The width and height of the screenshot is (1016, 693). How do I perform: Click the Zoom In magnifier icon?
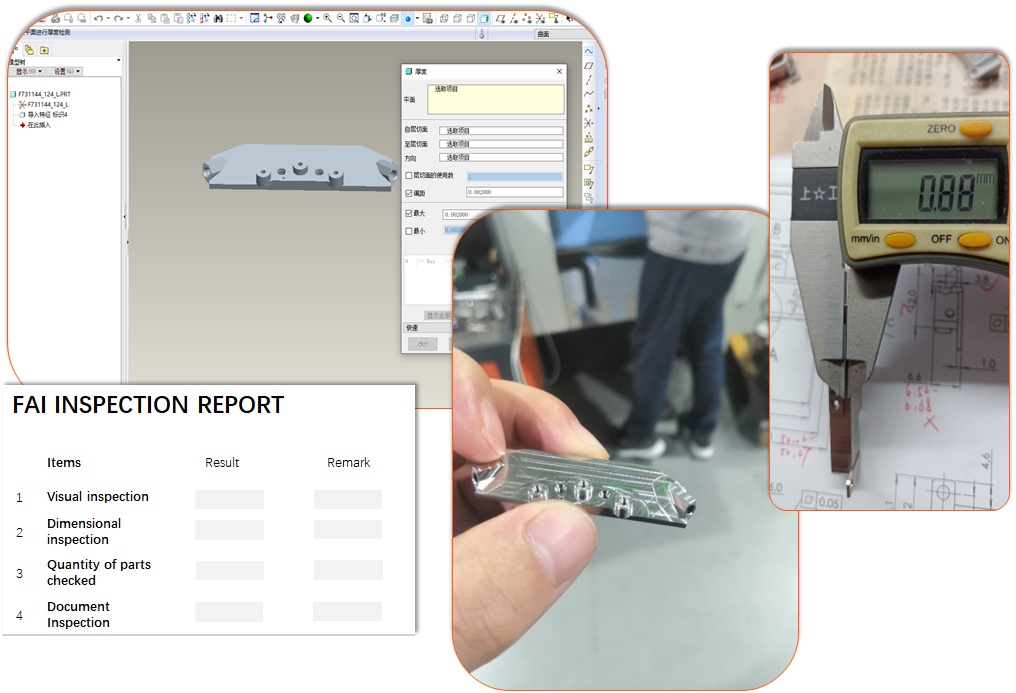pyautogui.click(x=327, y=18)
